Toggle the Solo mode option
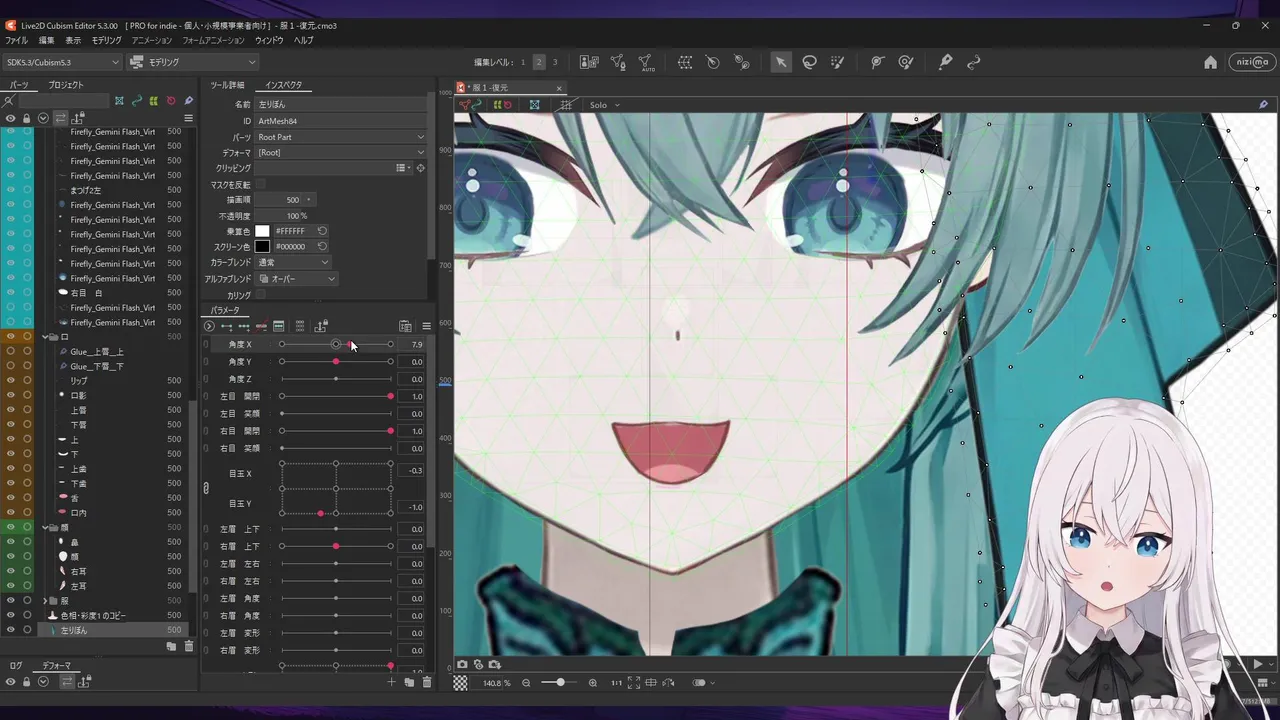1280x720 pixels. [604, 105]
